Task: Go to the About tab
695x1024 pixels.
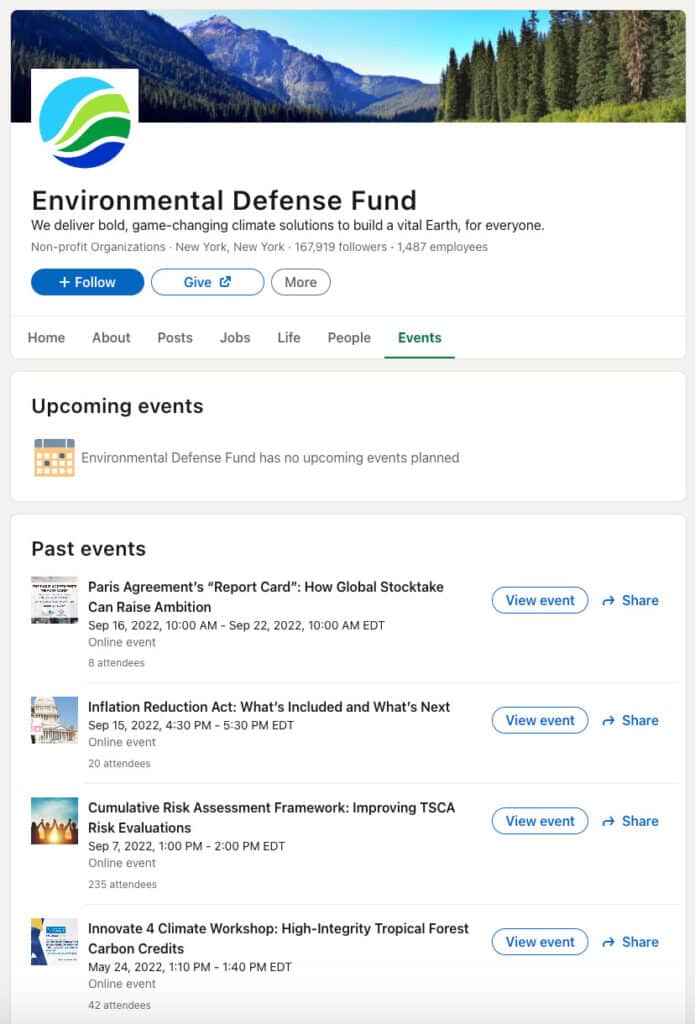Action: tap(111, 338)
